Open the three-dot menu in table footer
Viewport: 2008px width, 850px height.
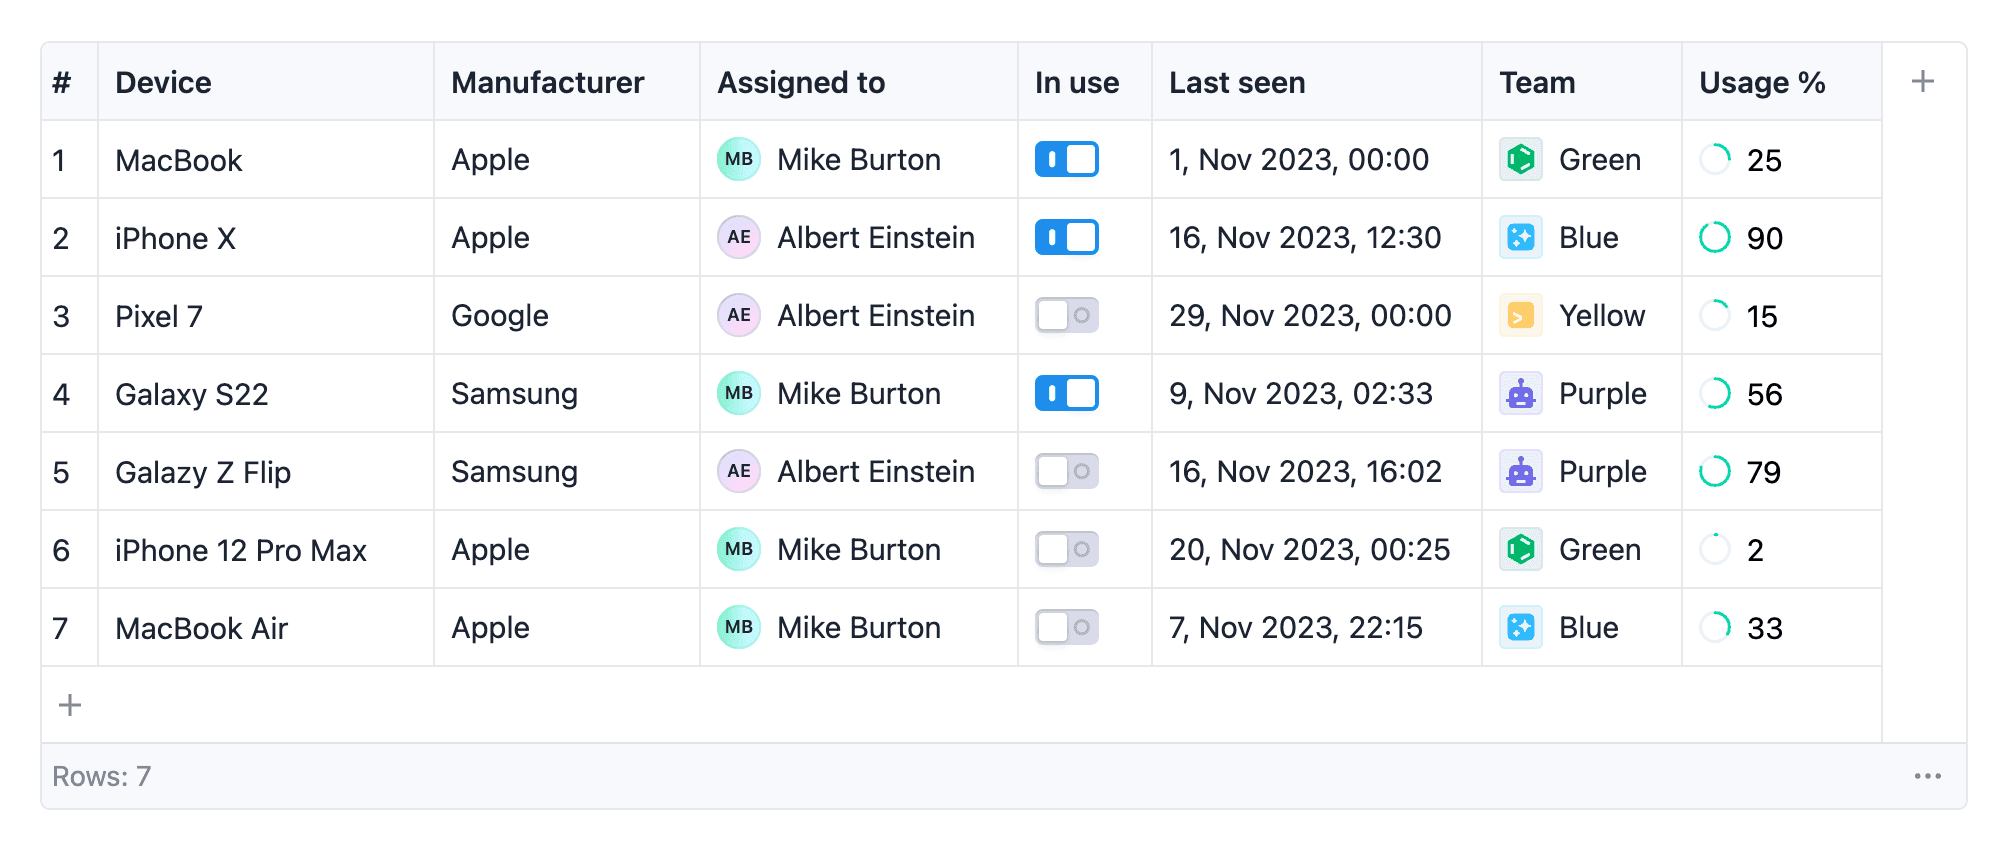pyautogui.click(x=1927, y=777)
